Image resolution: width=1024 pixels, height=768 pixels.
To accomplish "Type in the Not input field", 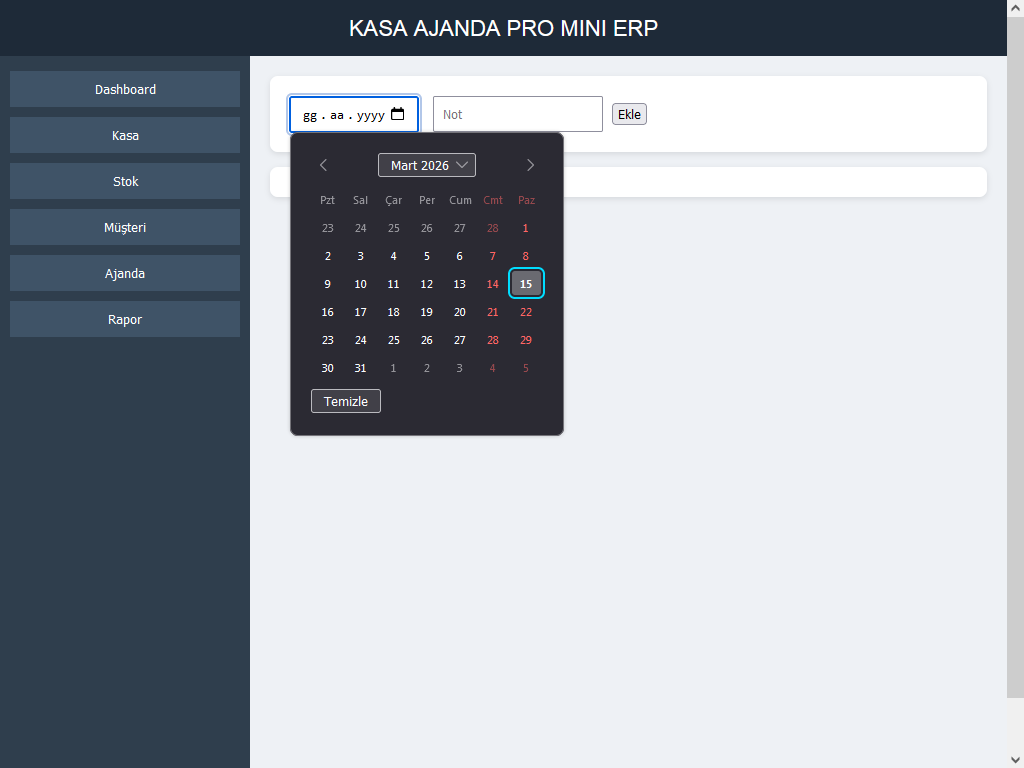I will point(517,114).
